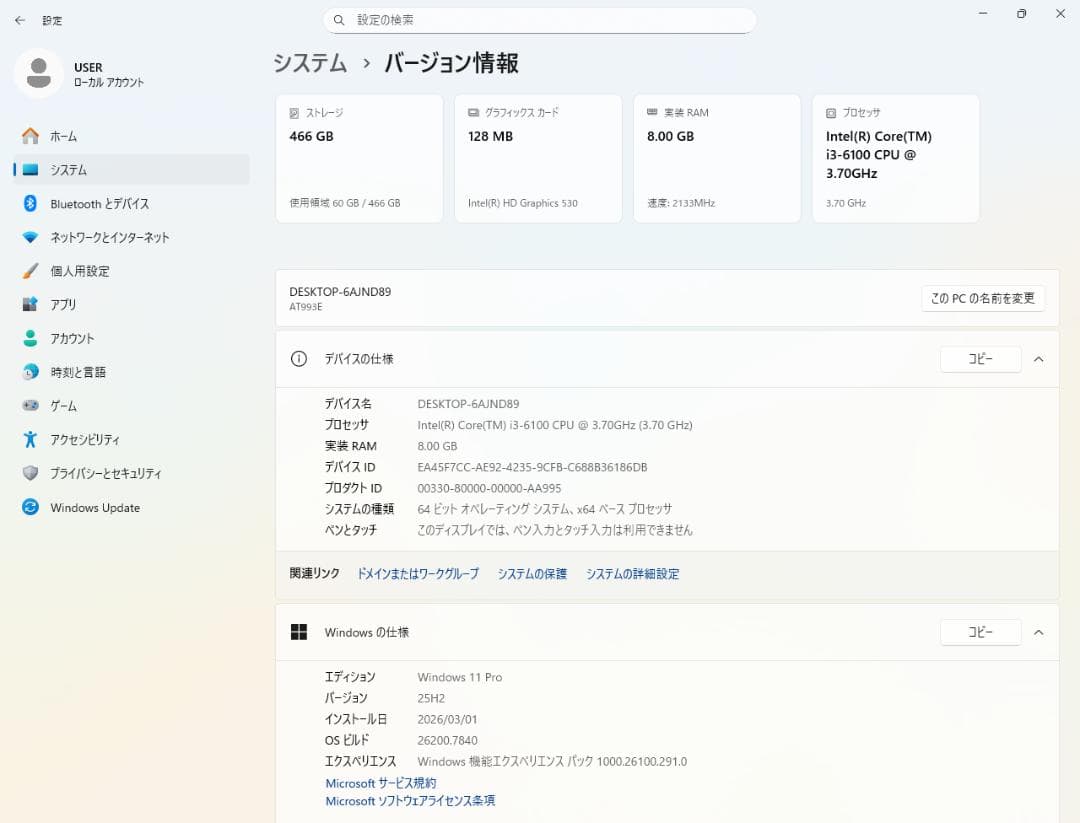Image resolution: width=1080 pixels, height=823 pixels.
Task: Collapse the Windows の仕様 section
Action: (x=1038, y=632)
